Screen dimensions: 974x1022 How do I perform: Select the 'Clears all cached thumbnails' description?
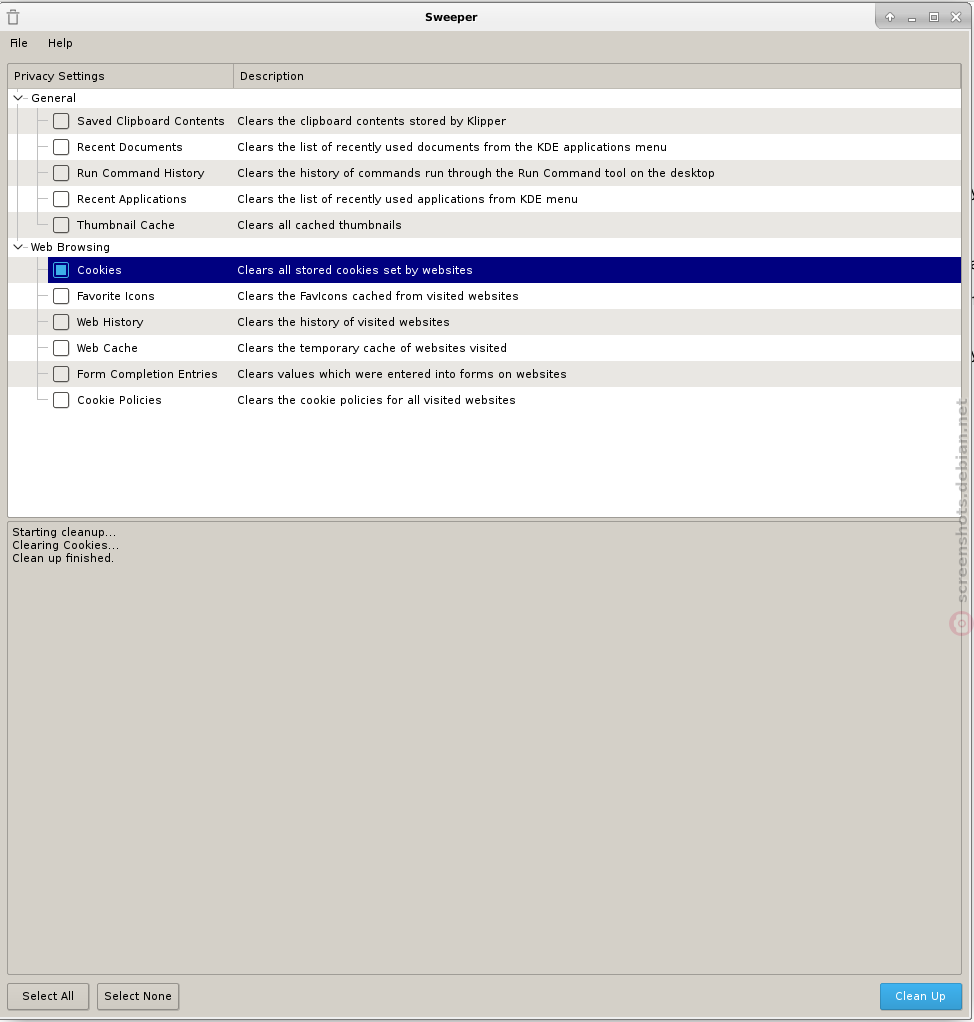[x=319, y=226]
